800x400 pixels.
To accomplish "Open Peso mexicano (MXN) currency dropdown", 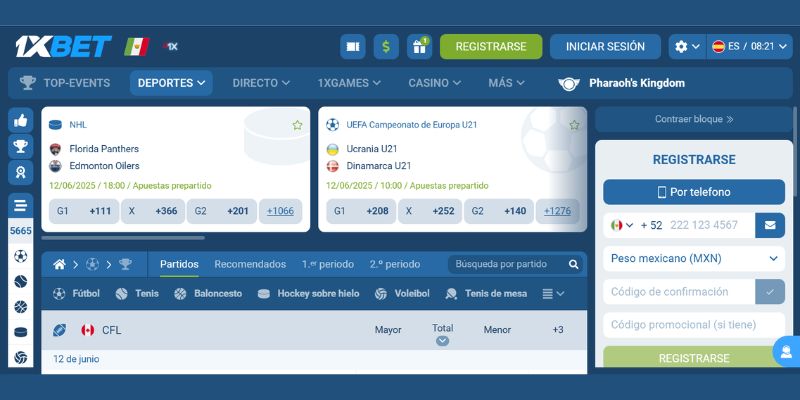I will [x=694, y=259].
